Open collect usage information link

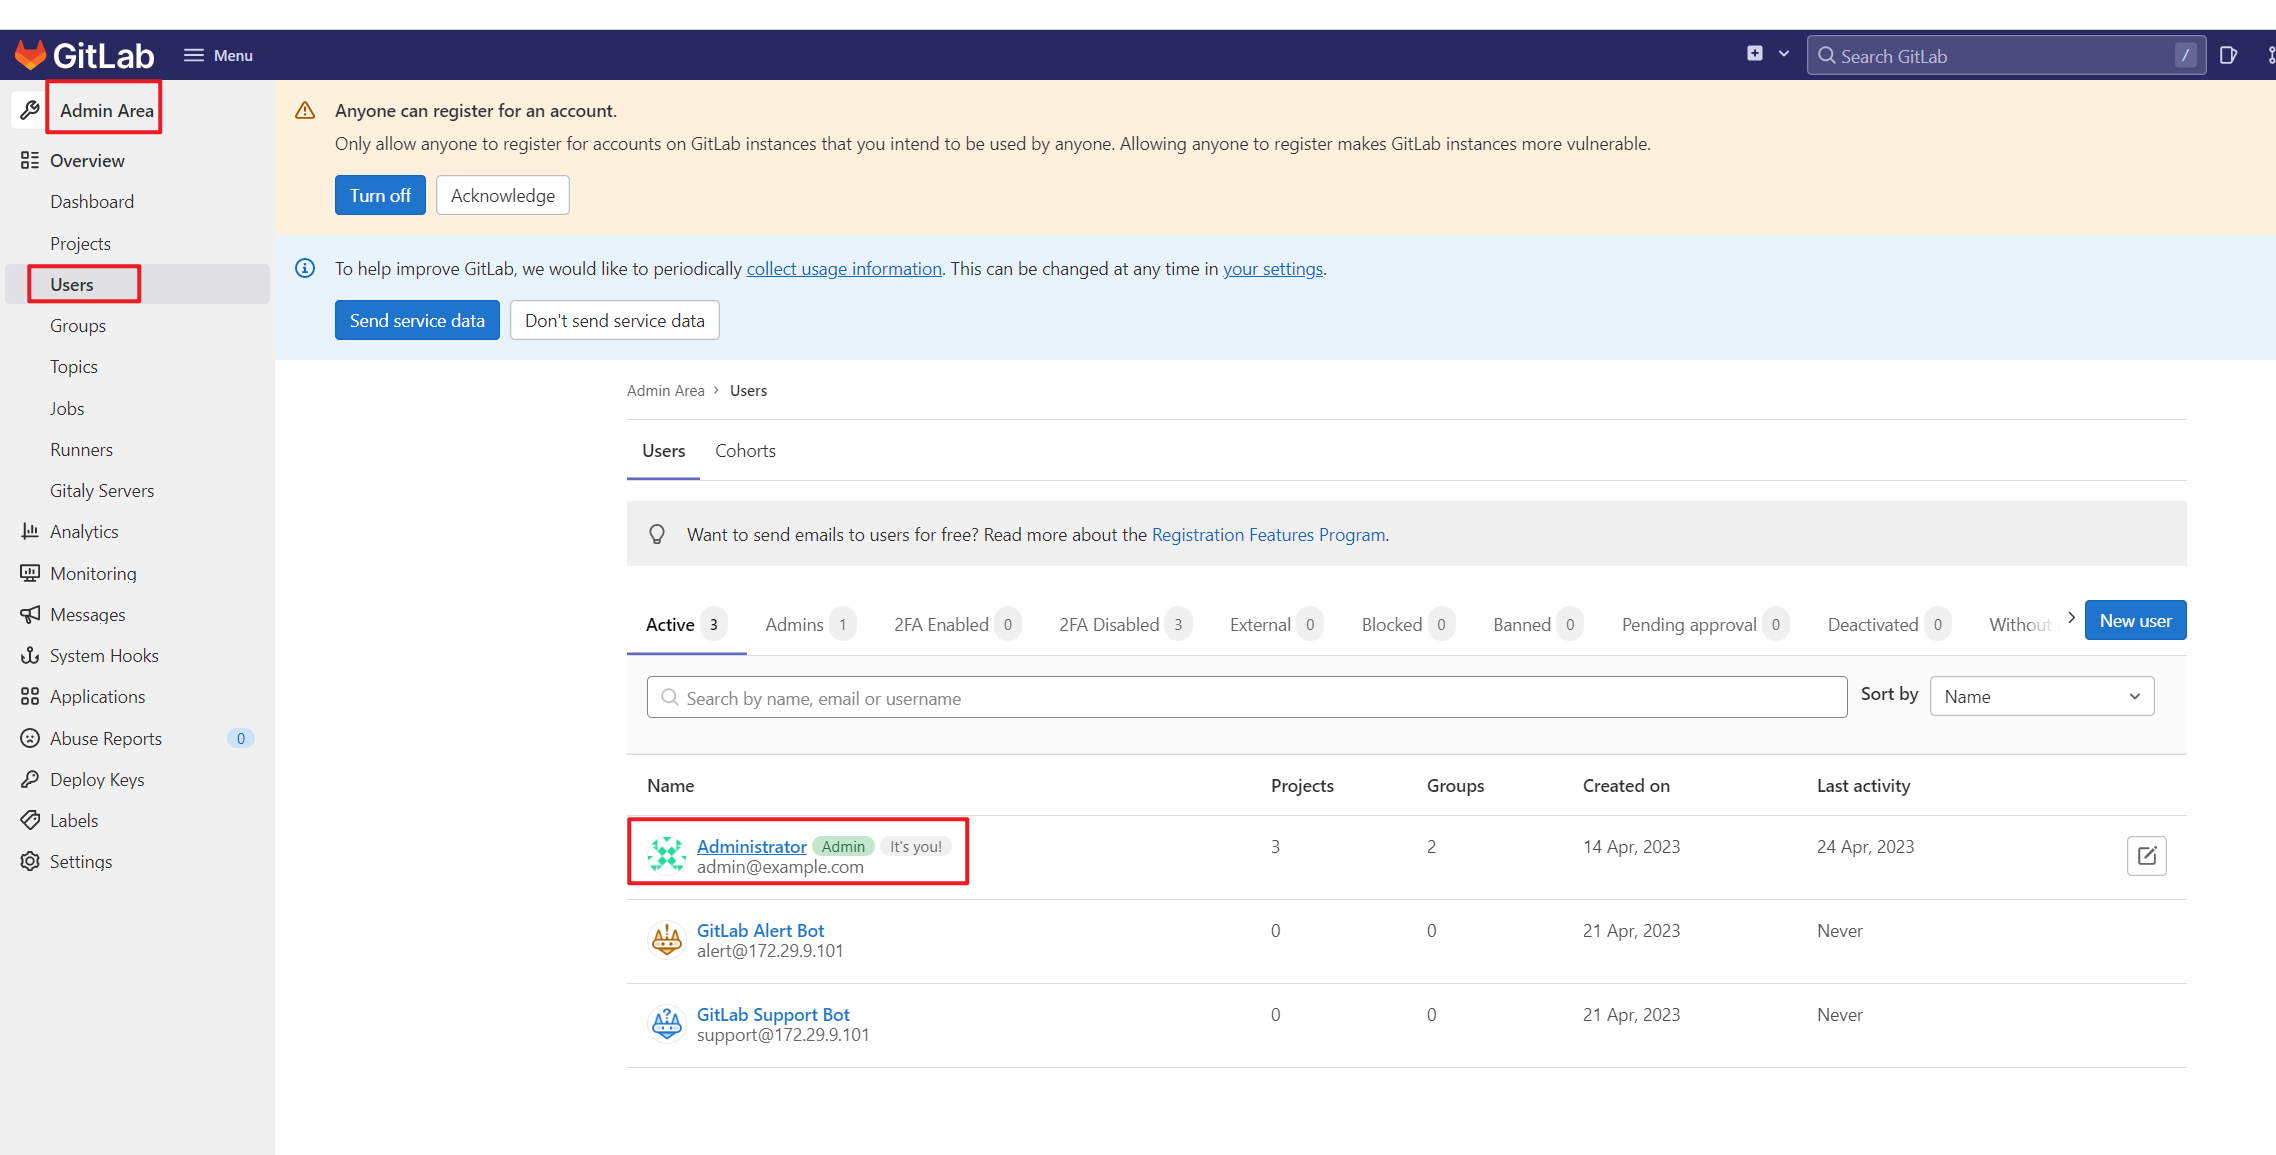tap(844, 268)
